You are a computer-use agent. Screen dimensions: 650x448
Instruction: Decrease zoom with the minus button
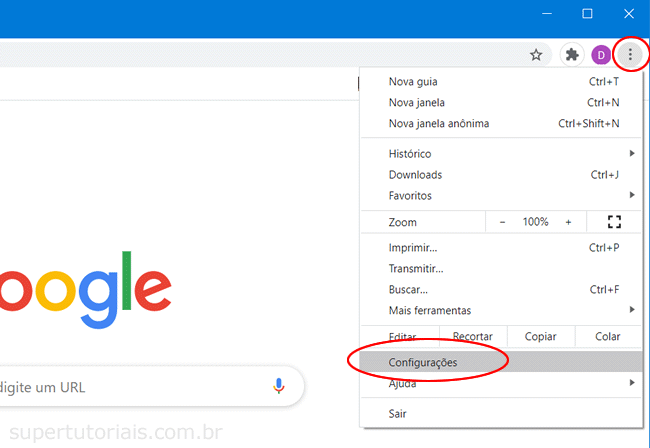[x=502, y=222]
